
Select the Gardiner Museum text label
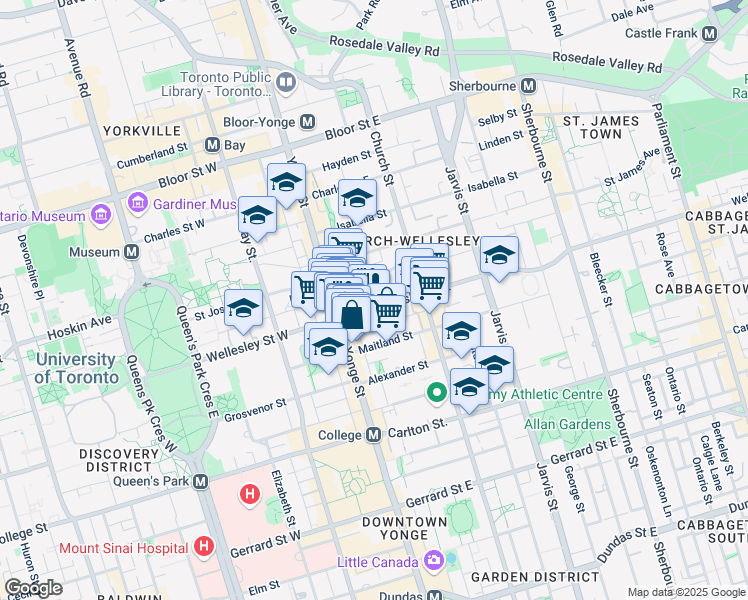coord(195,204)
